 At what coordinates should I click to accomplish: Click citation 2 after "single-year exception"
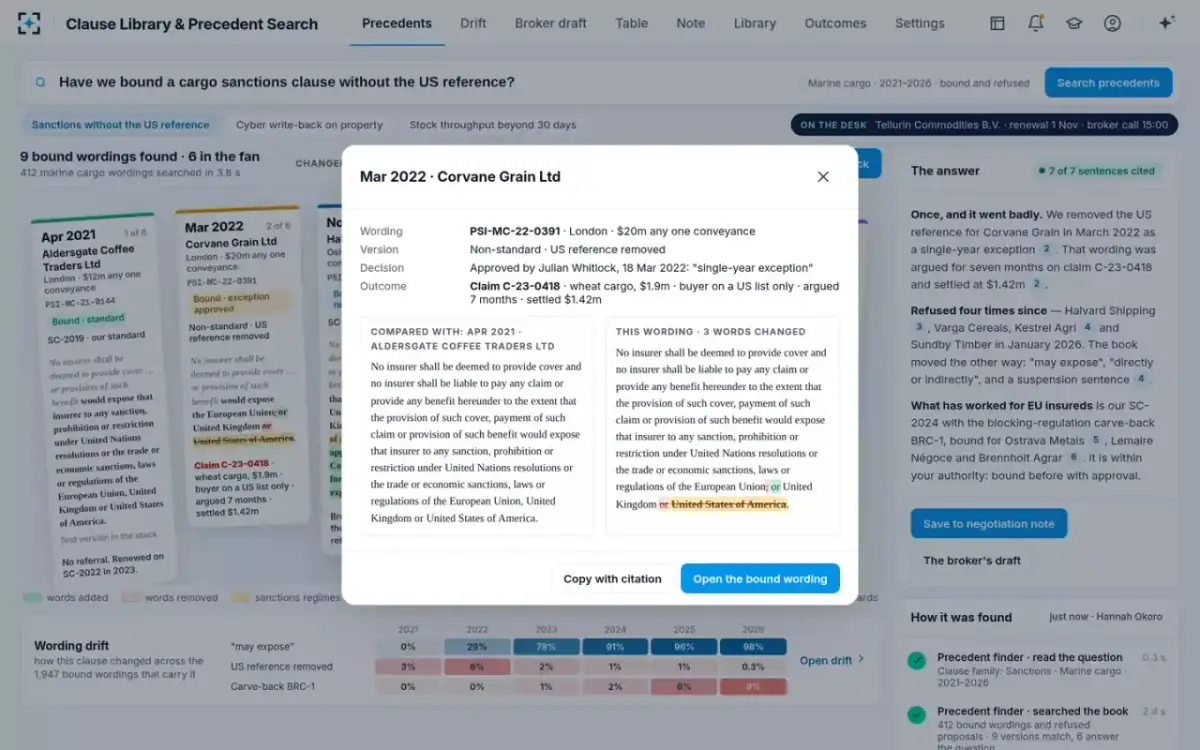pos(1046,249)
